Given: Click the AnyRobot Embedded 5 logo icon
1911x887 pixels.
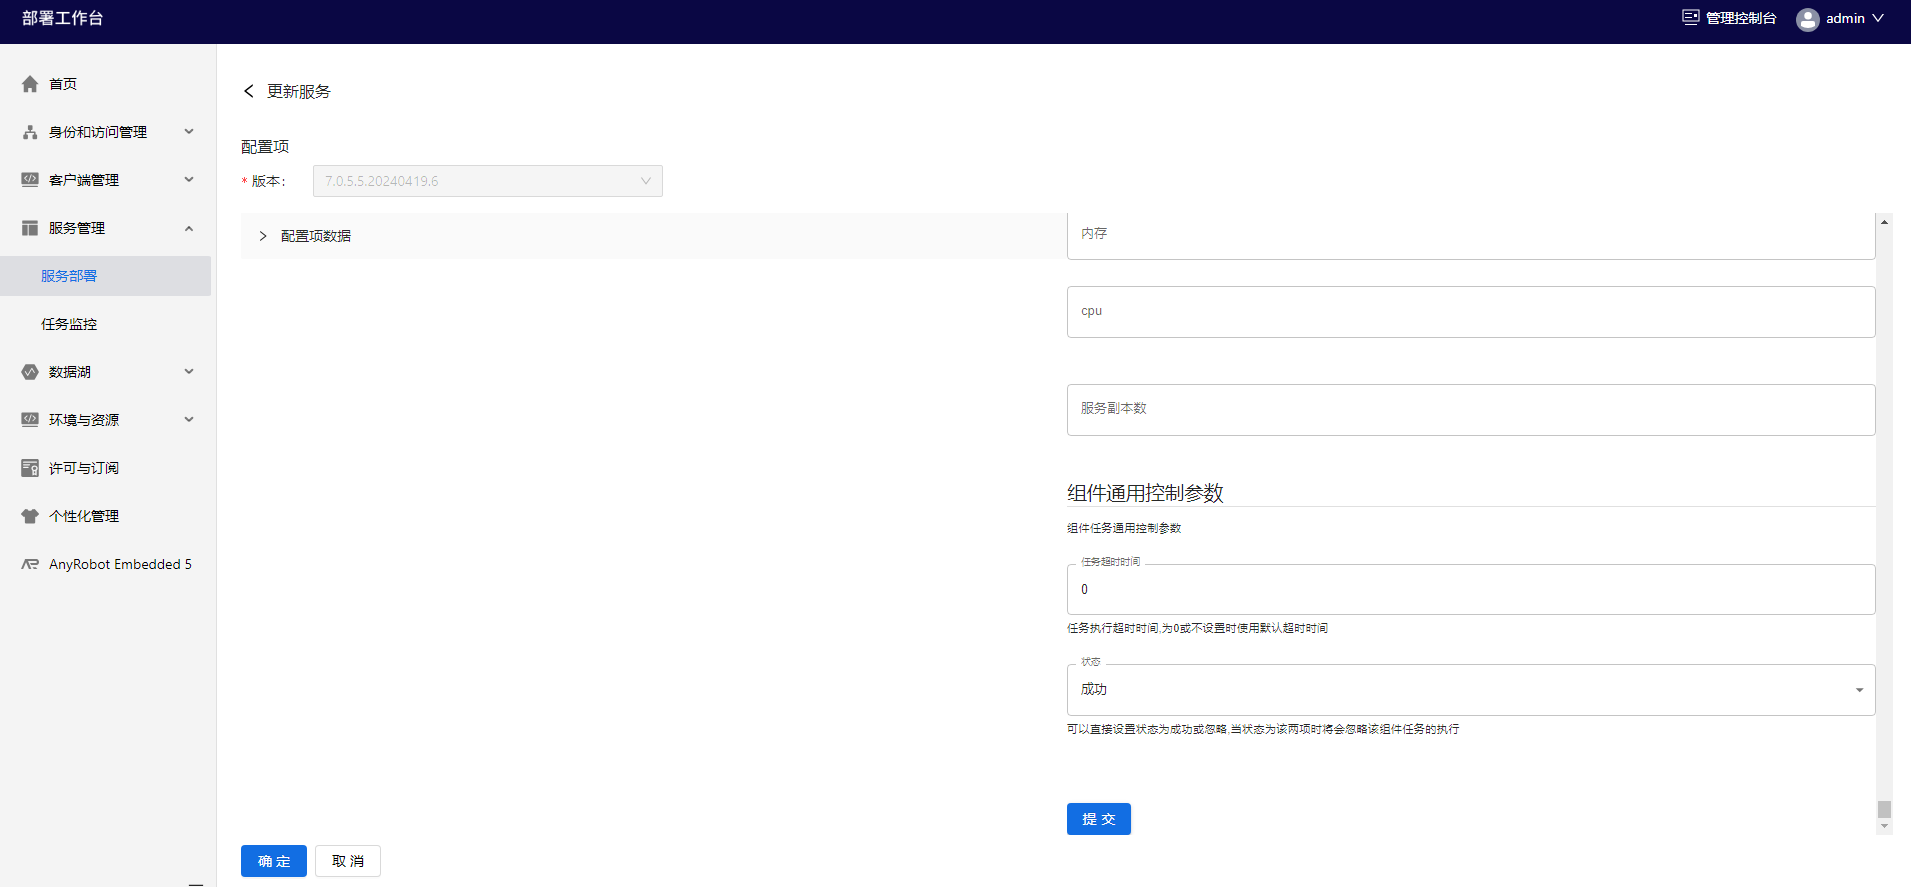Looking at the screenshot, I should pyautogui.click(x=30, y=564).
